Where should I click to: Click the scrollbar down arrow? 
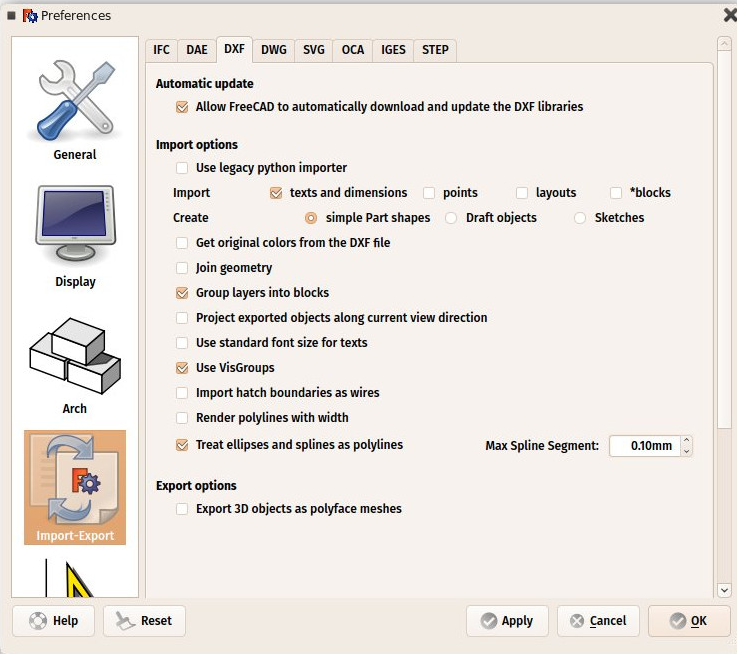(724, 590)
